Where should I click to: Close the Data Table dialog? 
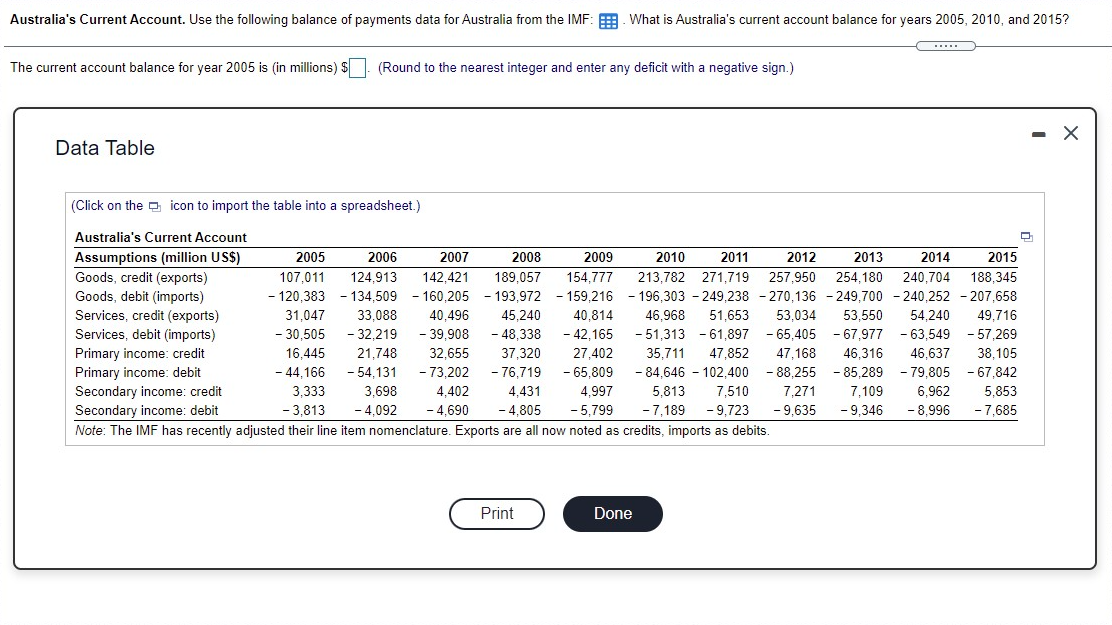tap(1070, 132)
